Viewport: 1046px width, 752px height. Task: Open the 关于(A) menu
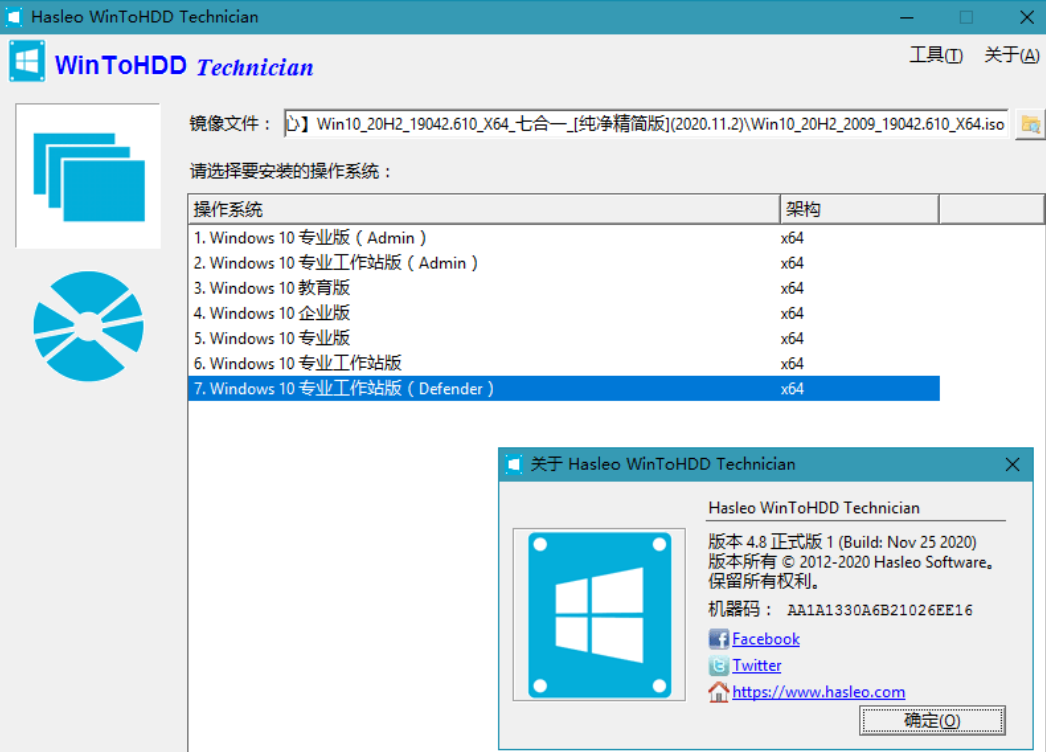[x=1011, y=55]
